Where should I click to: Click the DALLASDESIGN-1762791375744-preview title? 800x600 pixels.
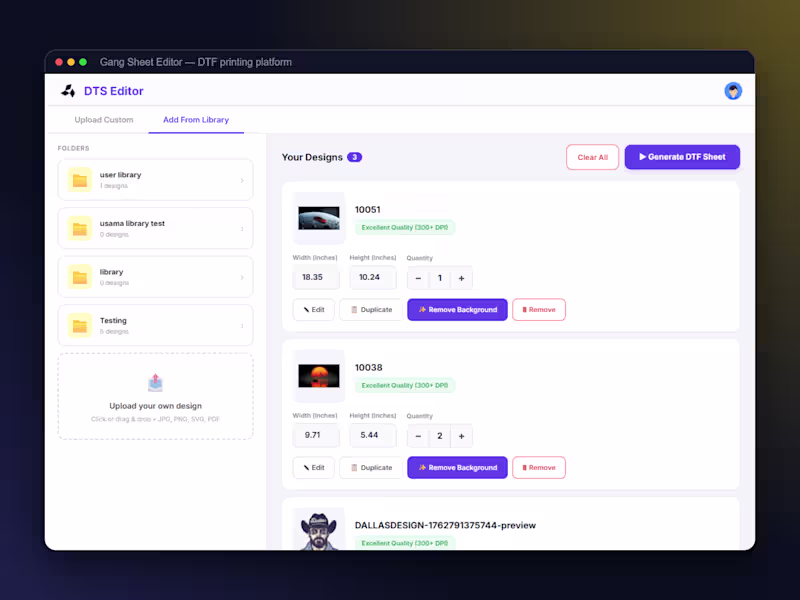[445, 526]
